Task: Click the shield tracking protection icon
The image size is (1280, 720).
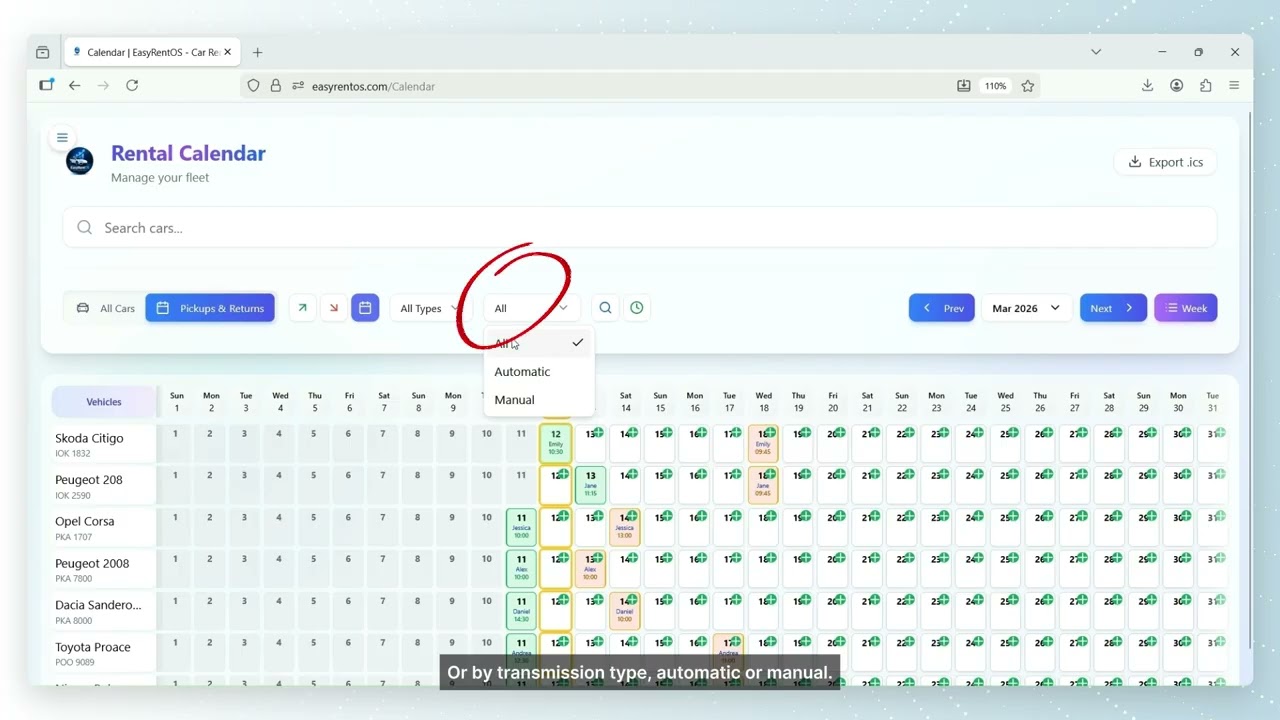Action: point(253,86)
